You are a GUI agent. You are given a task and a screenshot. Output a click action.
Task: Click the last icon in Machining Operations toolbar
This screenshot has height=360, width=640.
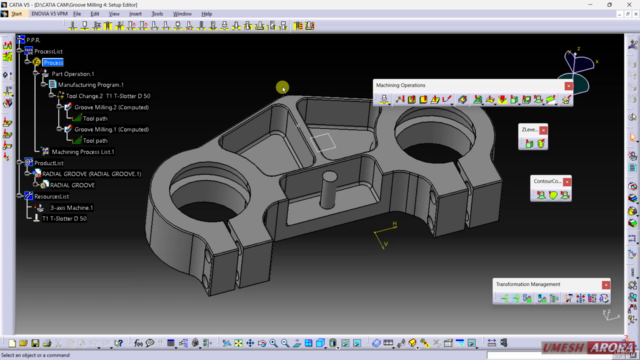point(566,99)
